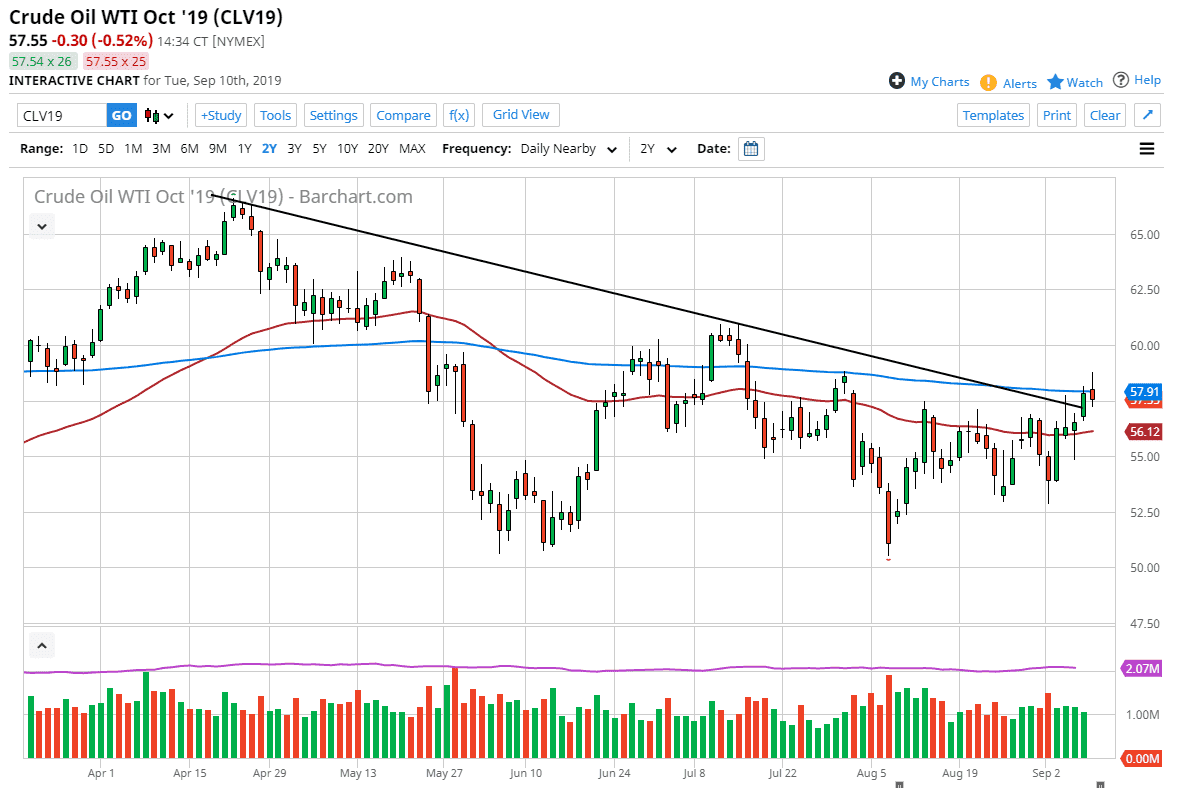Open the Date calendar picker
Screen dimensions: 1179x788
(750, 148)
